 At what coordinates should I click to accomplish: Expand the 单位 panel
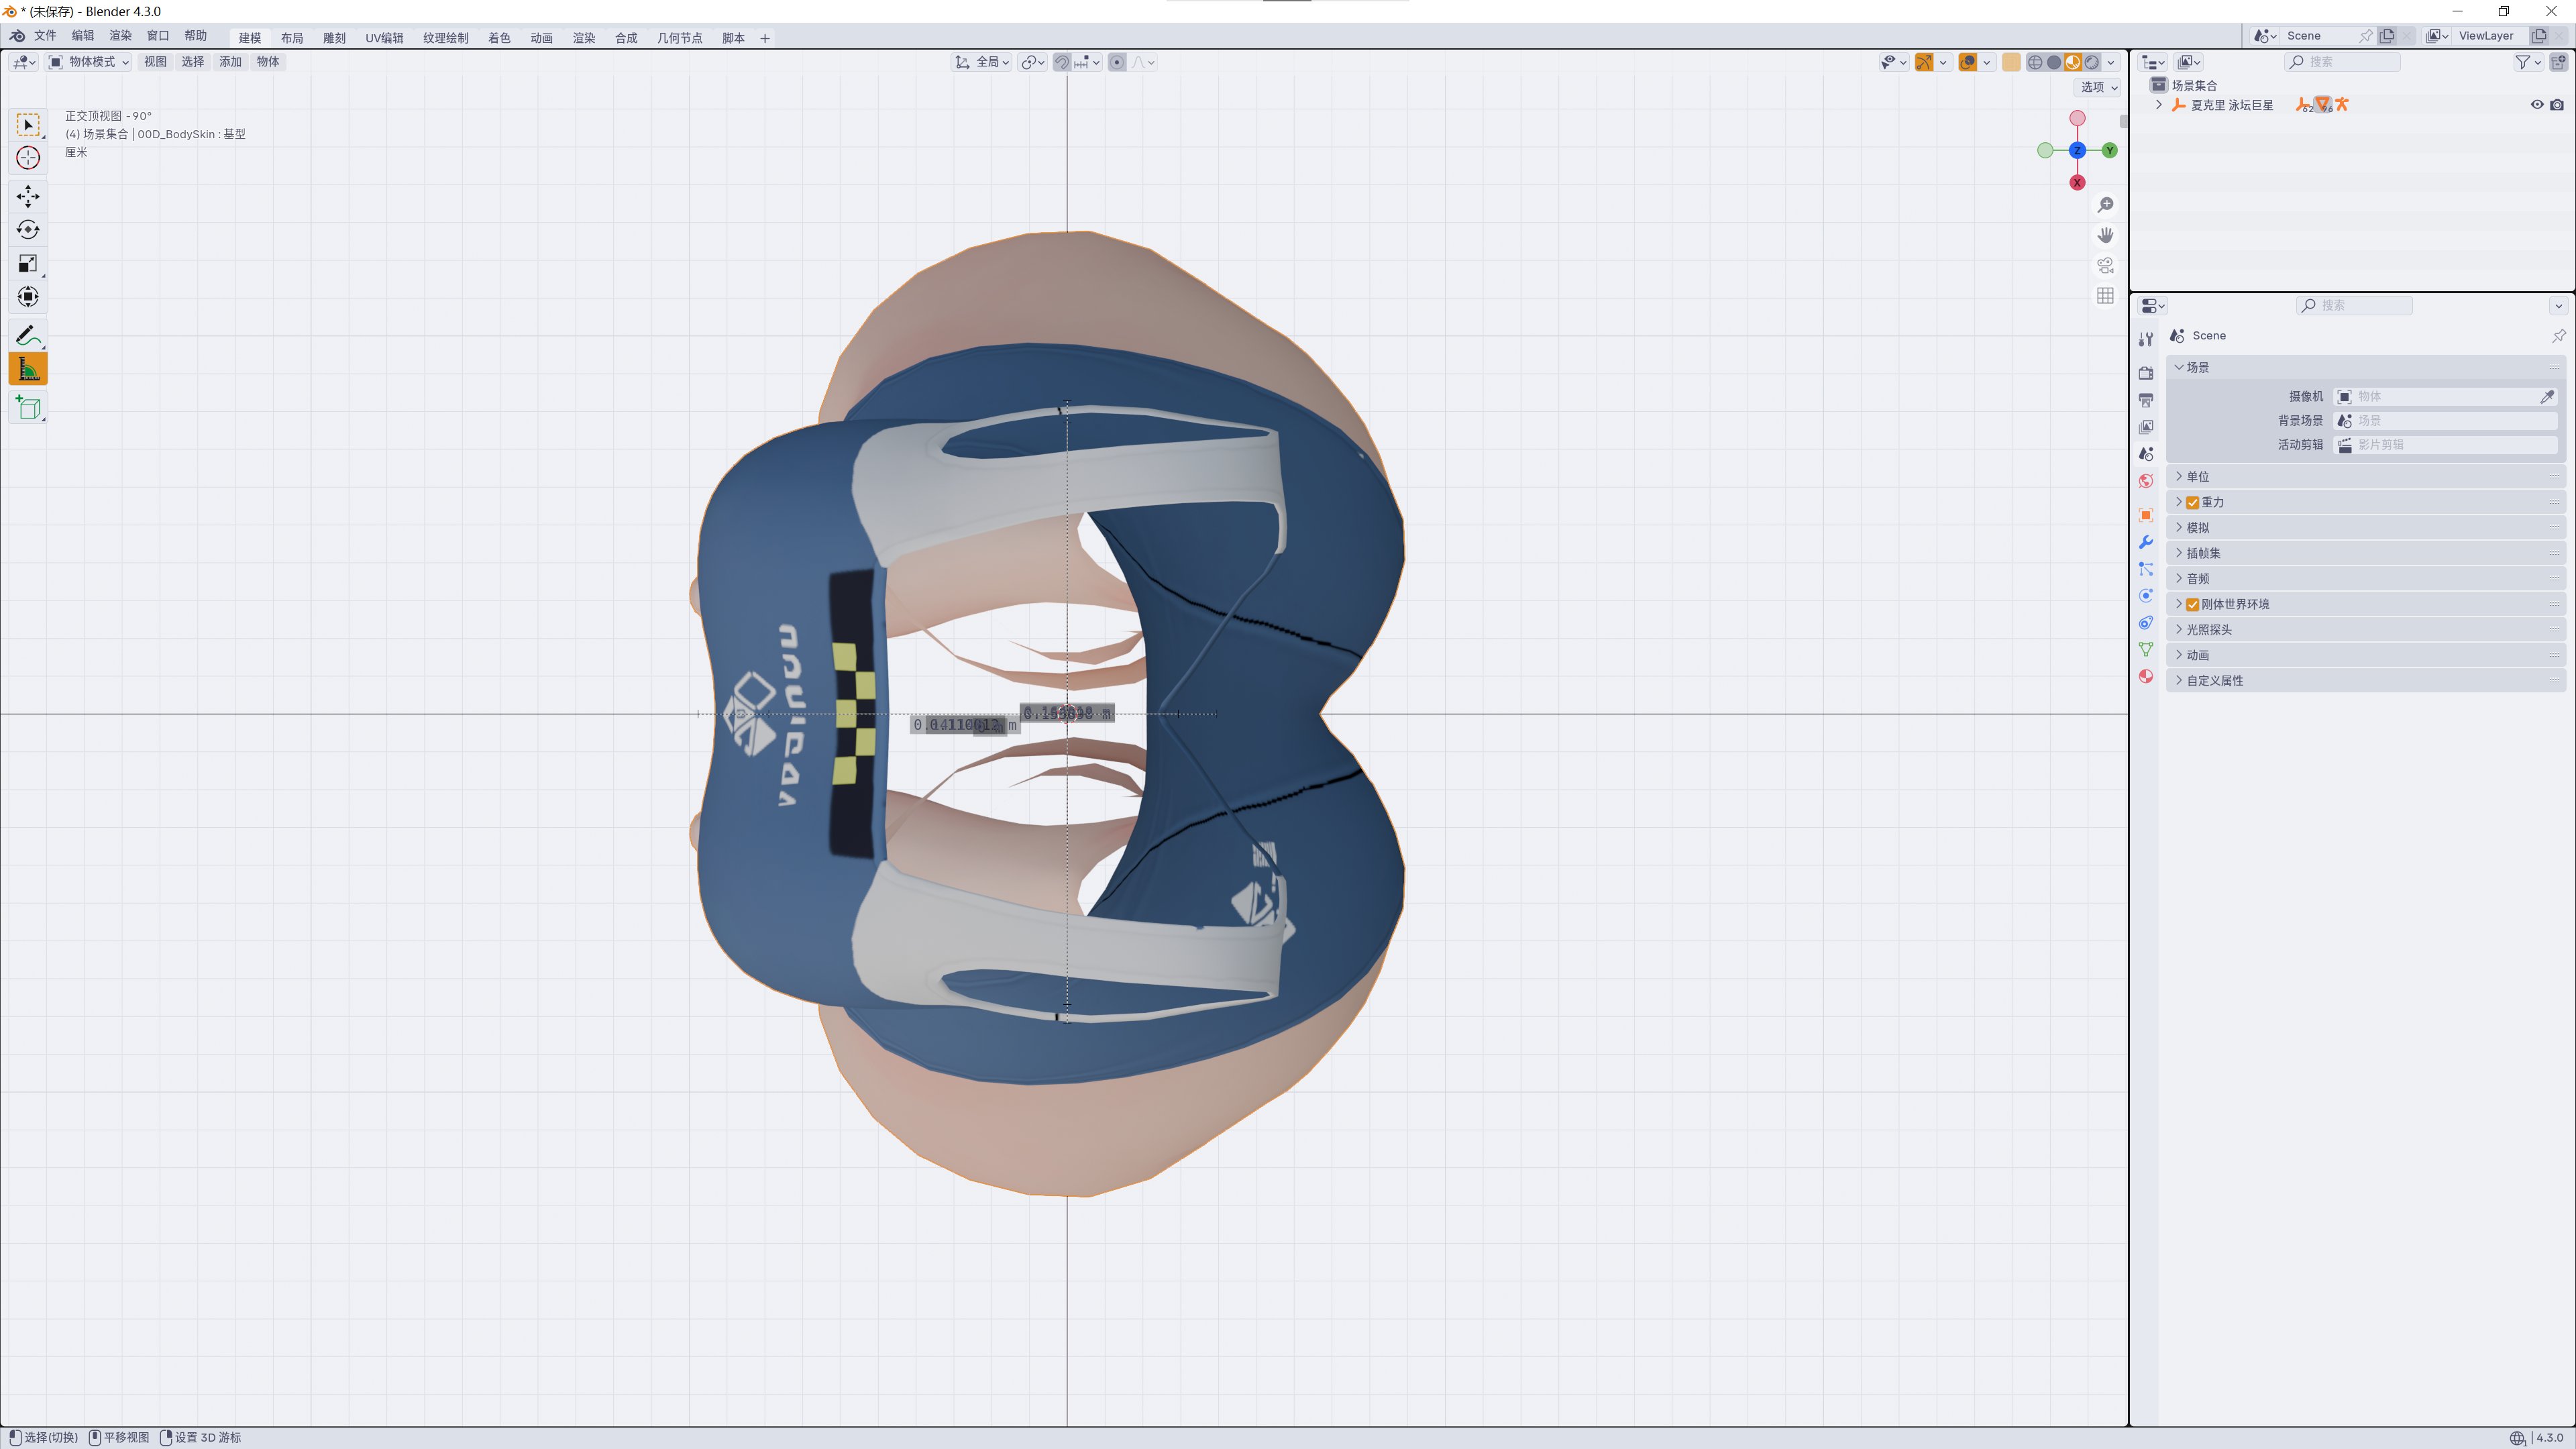(2365, 477)
